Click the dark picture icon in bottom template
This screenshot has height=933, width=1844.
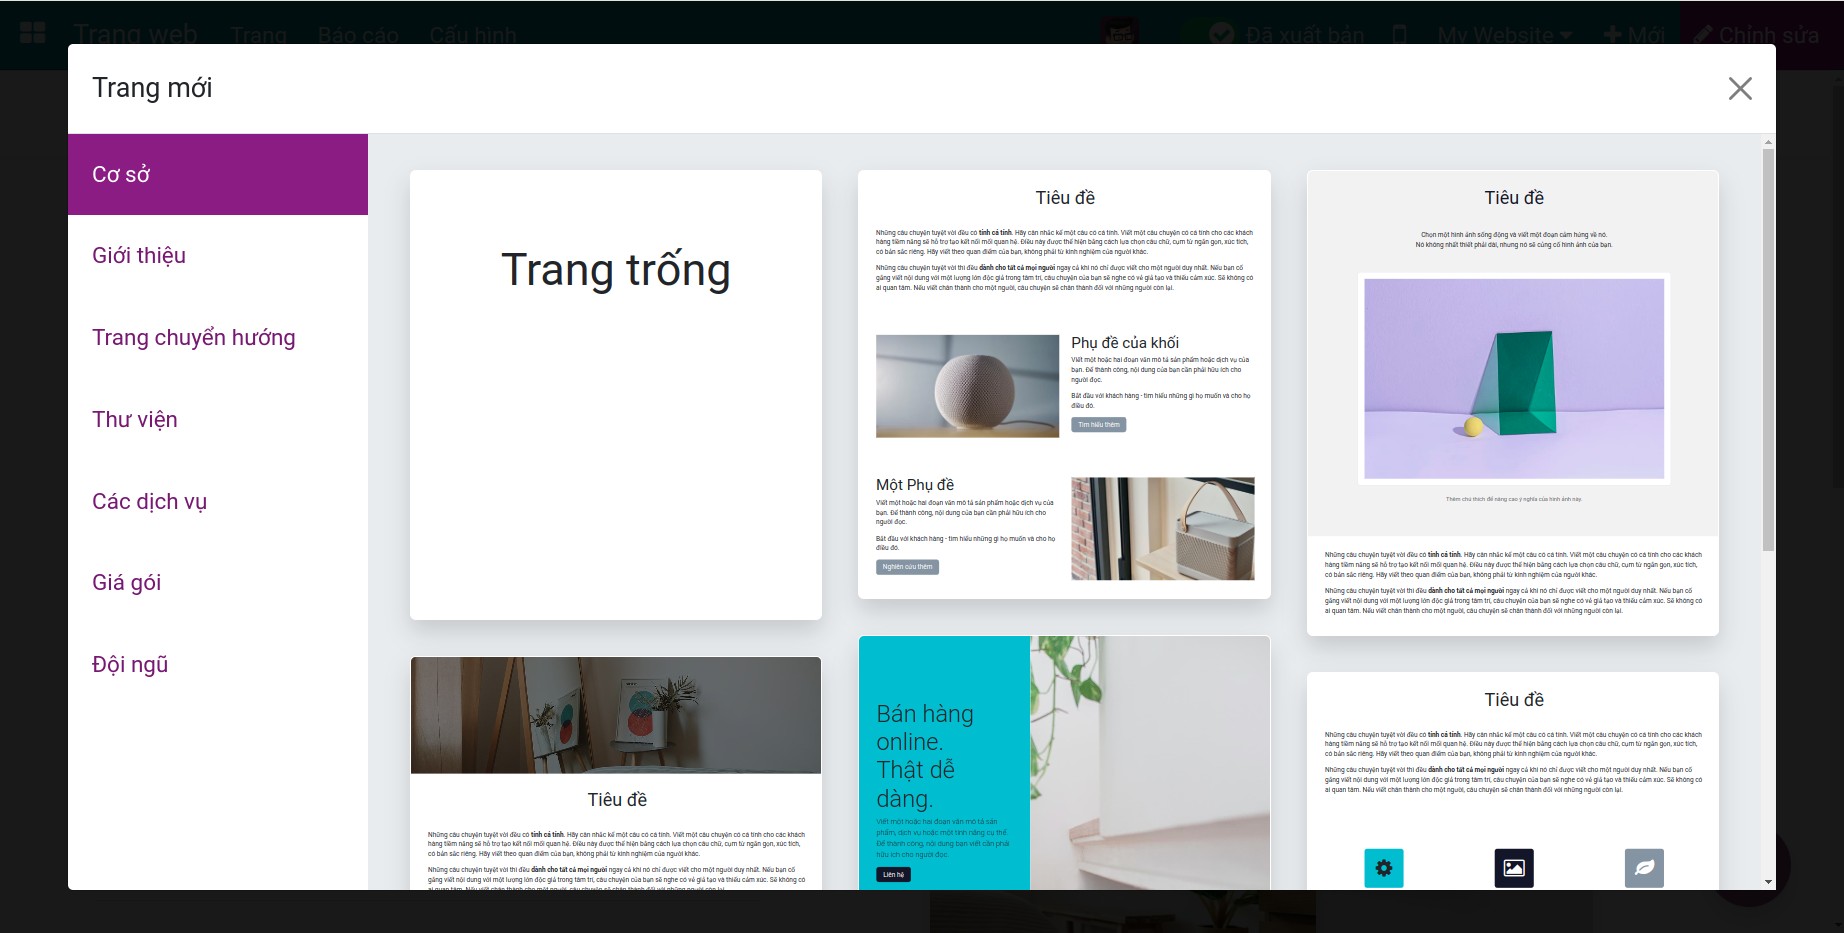coord(1514,868)
